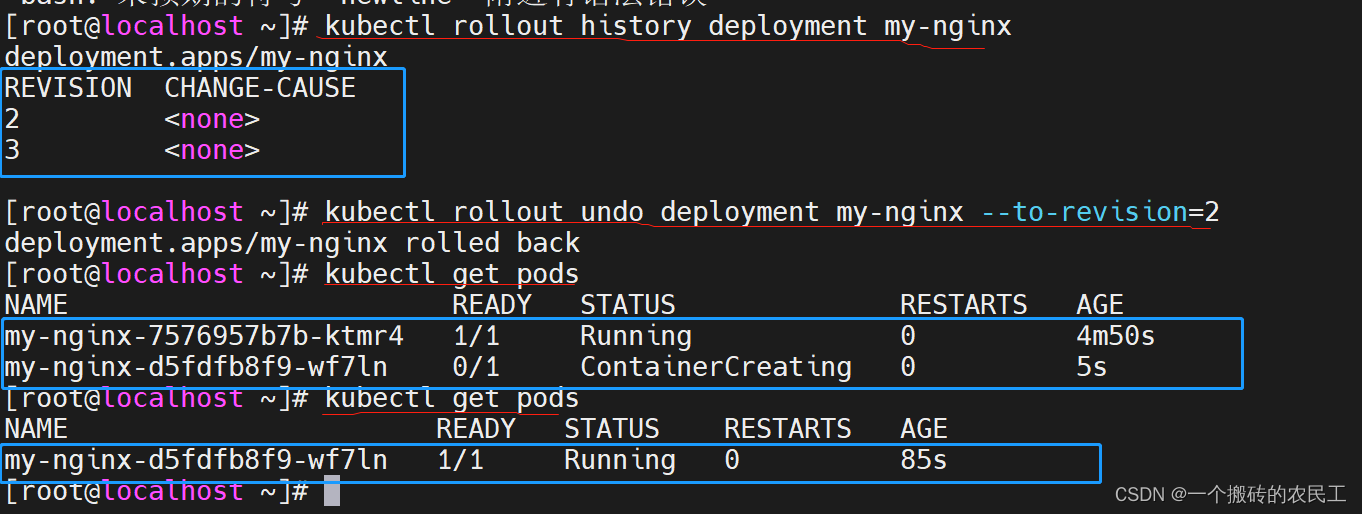Click the restarts 0 value in the 85s row
1362x514 pixels.
732,460
